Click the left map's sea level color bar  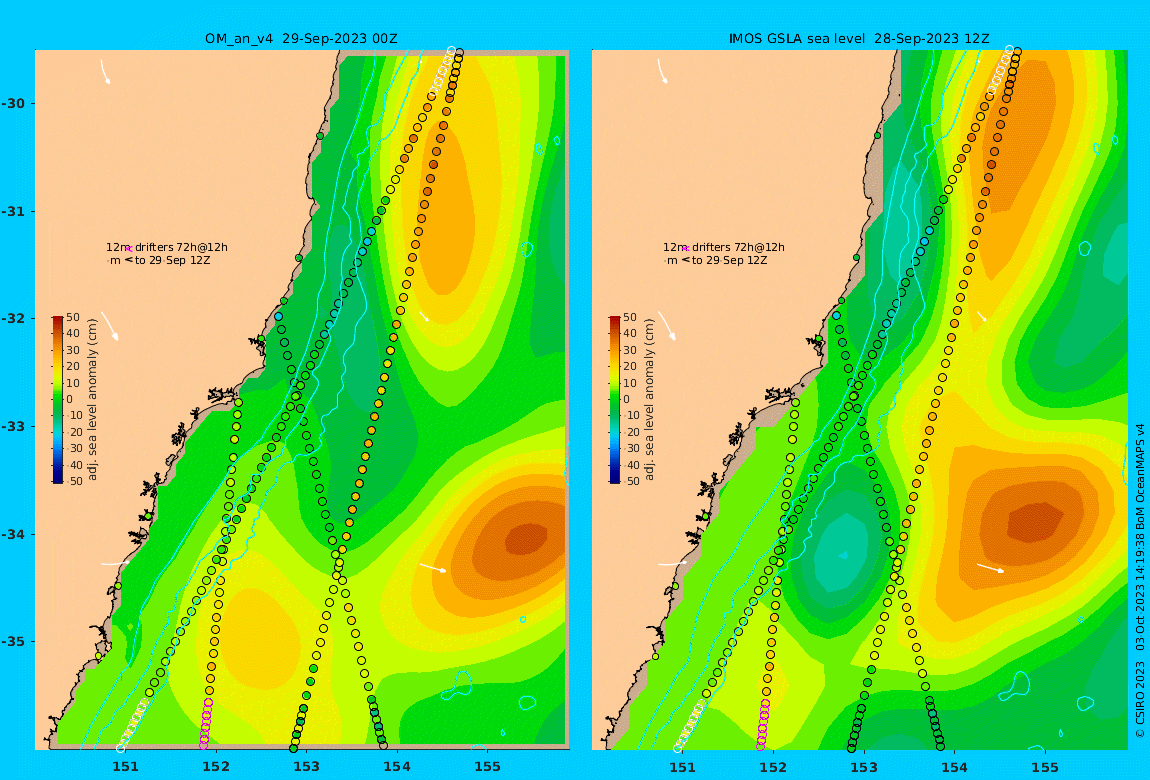(58, 400)
